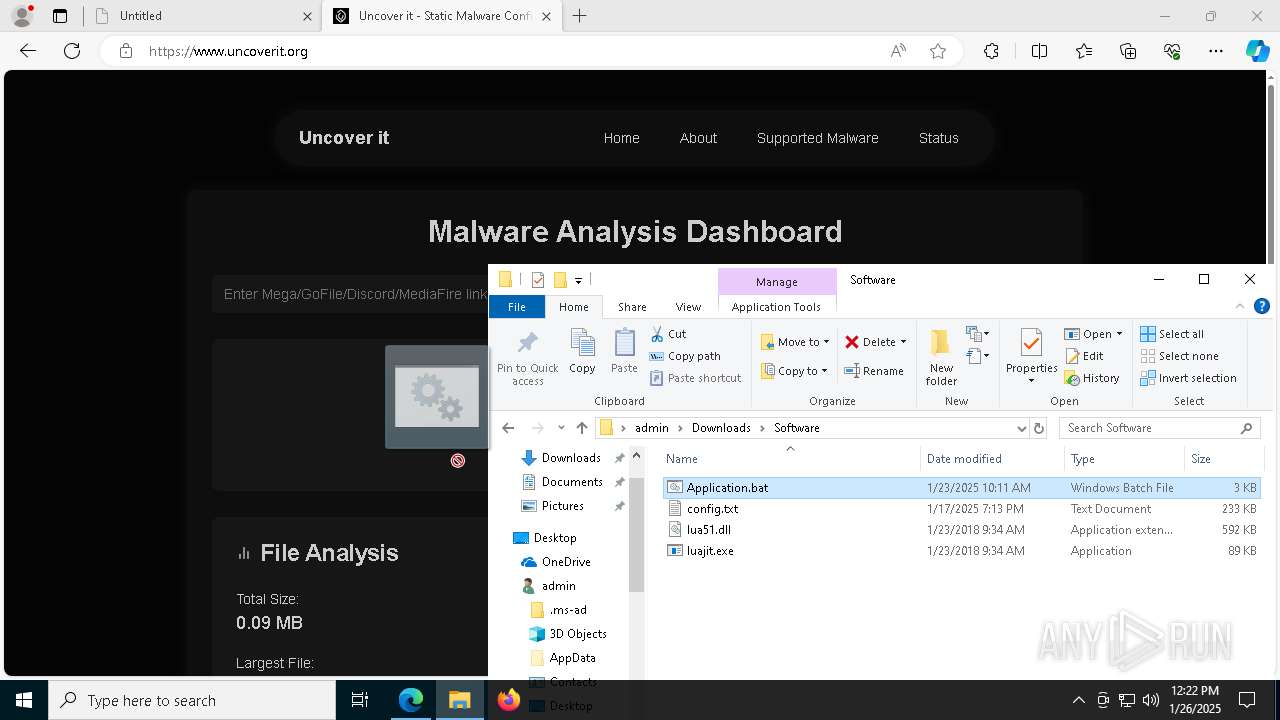The width and height of the screenshot is (1280, 720).
Task: Click Paste shortcut in ribbon
Action: click(696, 378)
